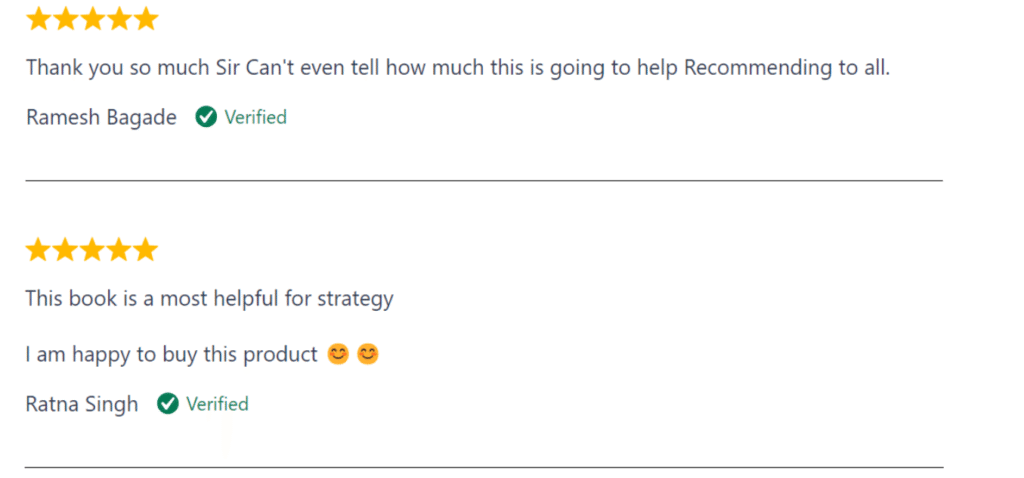This screenshot has width=1024, height=478.
Task: Click fourth star in Ratna Singh's rating
Action: tap(119, 250)
